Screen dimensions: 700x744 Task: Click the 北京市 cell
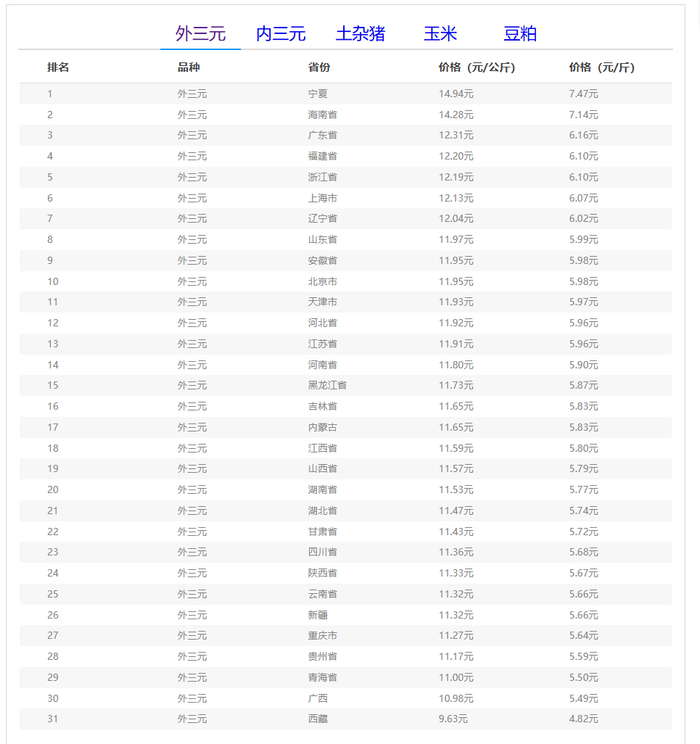[322, 281]
